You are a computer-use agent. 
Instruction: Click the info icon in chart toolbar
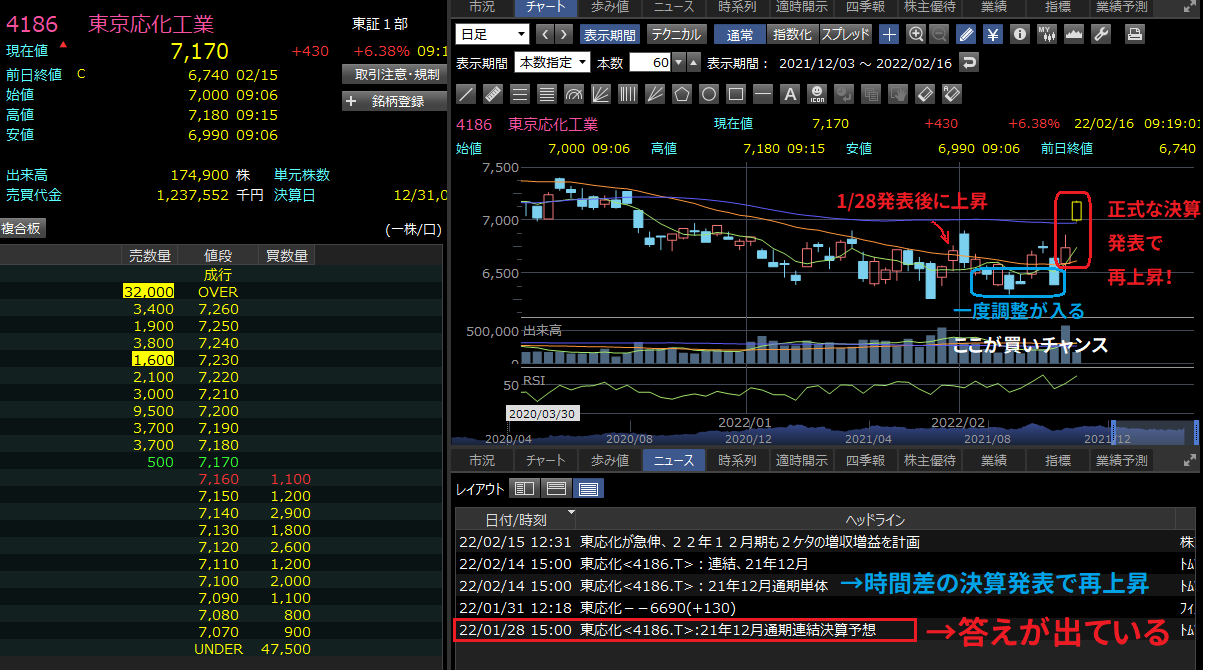point(1020,34)
